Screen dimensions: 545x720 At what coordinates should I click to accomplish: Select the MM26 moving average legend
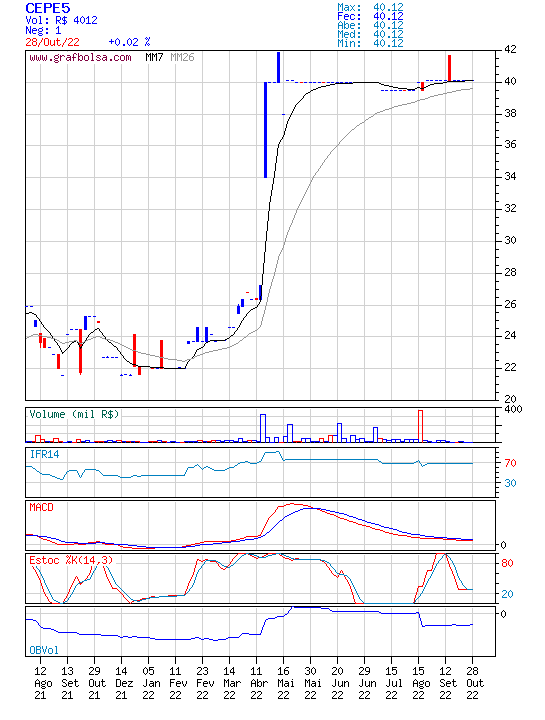182,57
